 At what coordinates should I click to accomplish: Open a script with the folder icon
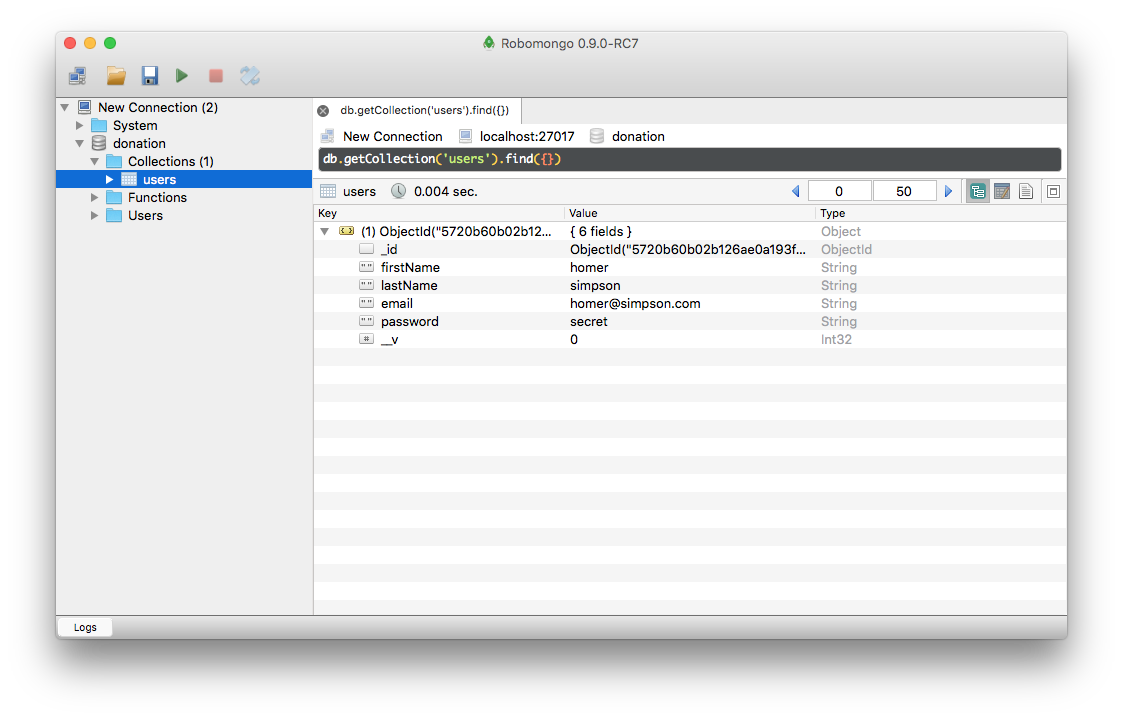(x=116, y=76)
